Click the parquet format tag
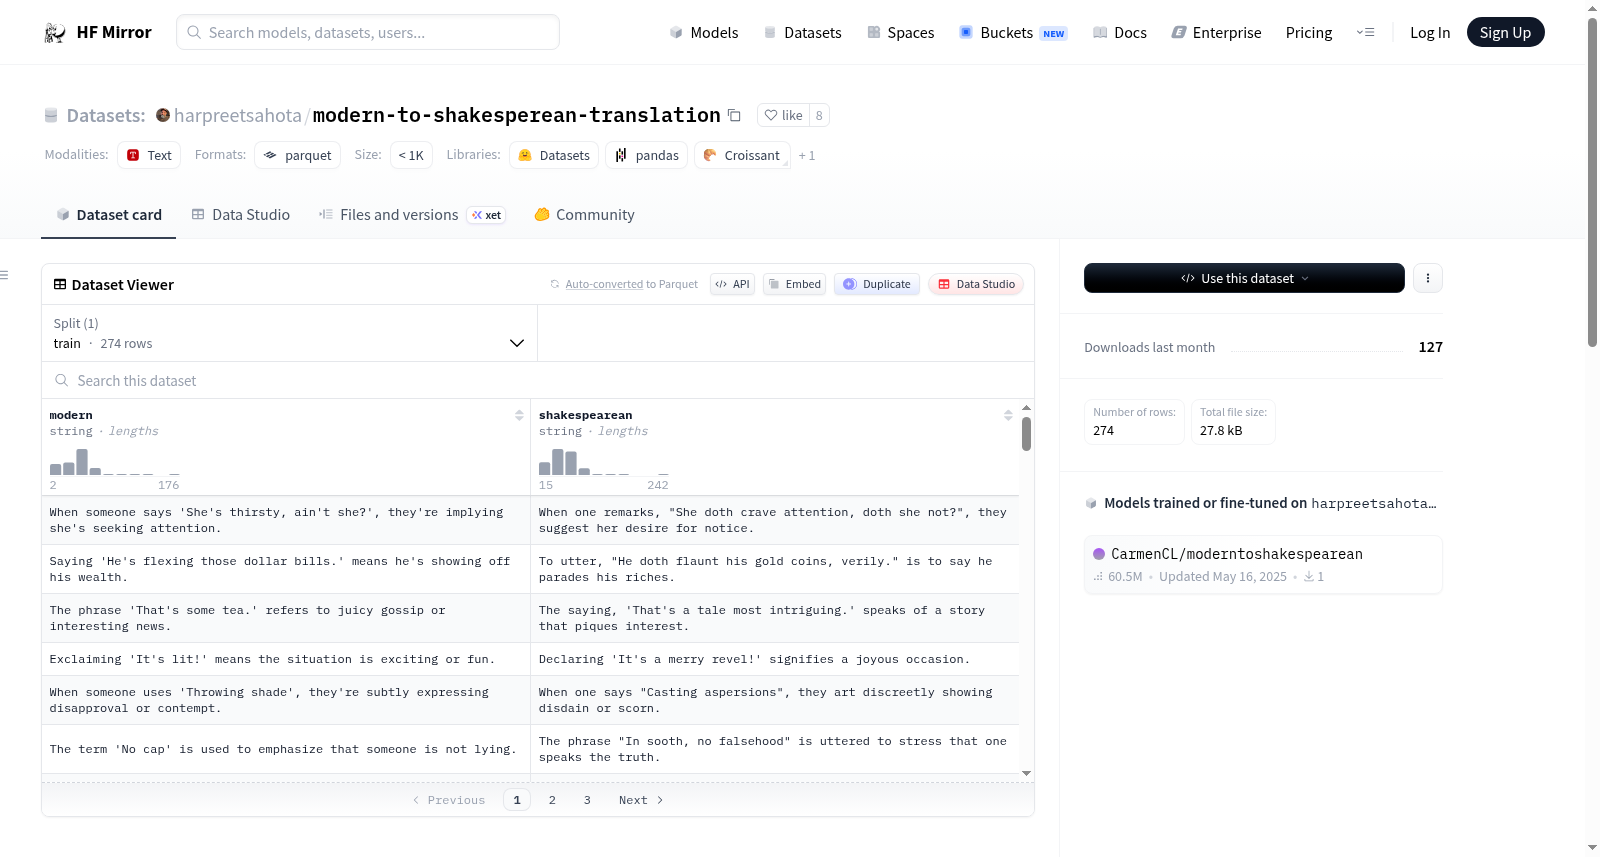 tap(297, 155)
